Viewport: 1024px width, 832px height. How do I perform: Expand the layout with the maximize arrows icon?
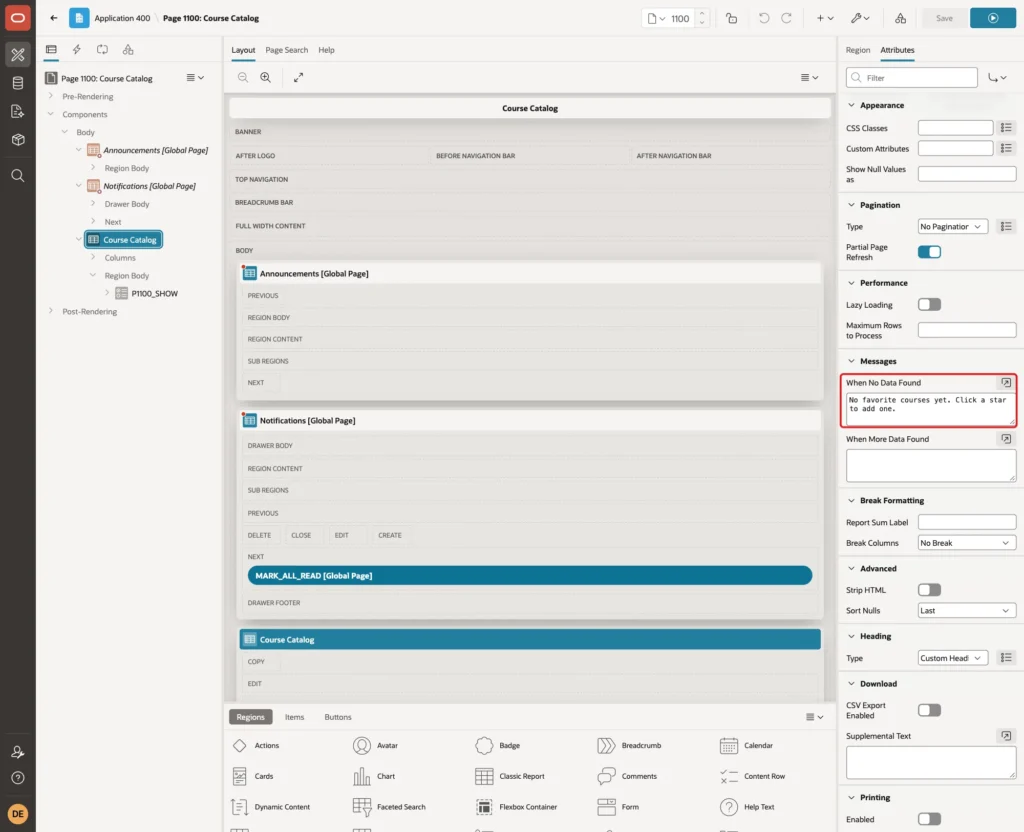(x=298, y=77)
